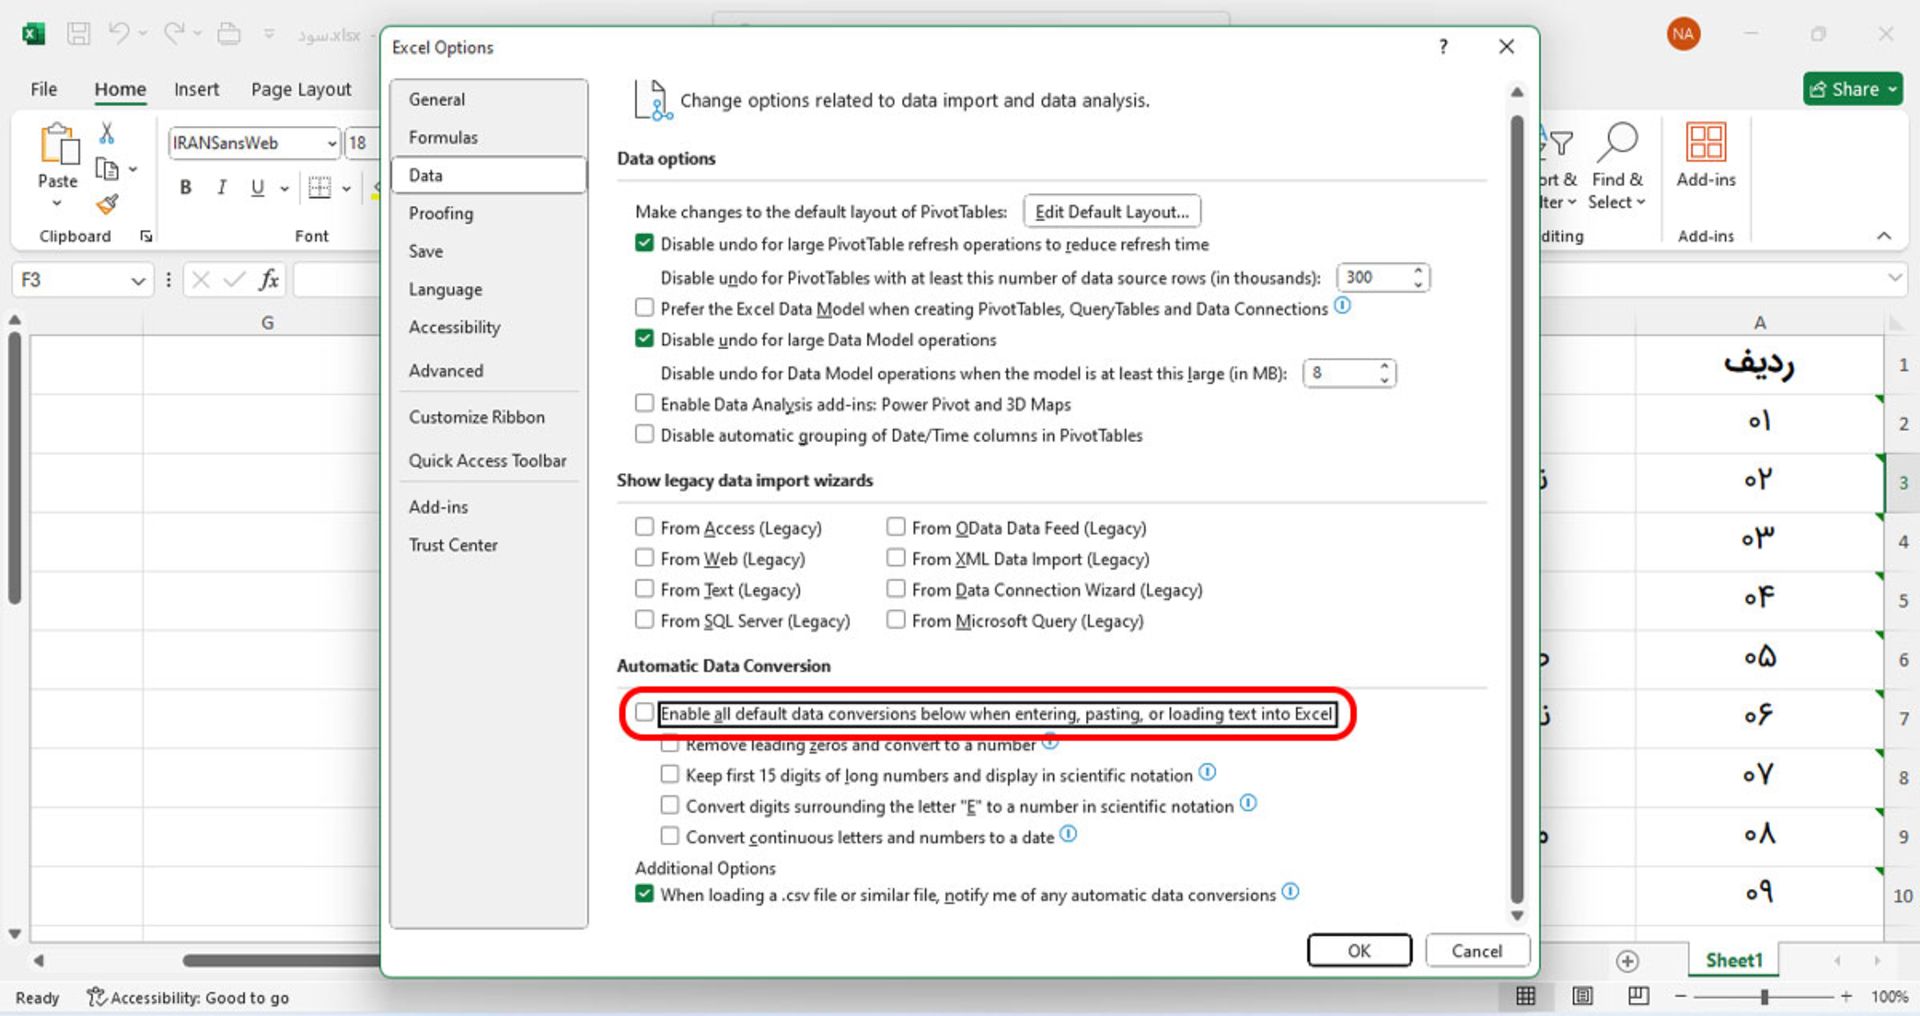Click the Format Painter brush icon

(107, 205)
